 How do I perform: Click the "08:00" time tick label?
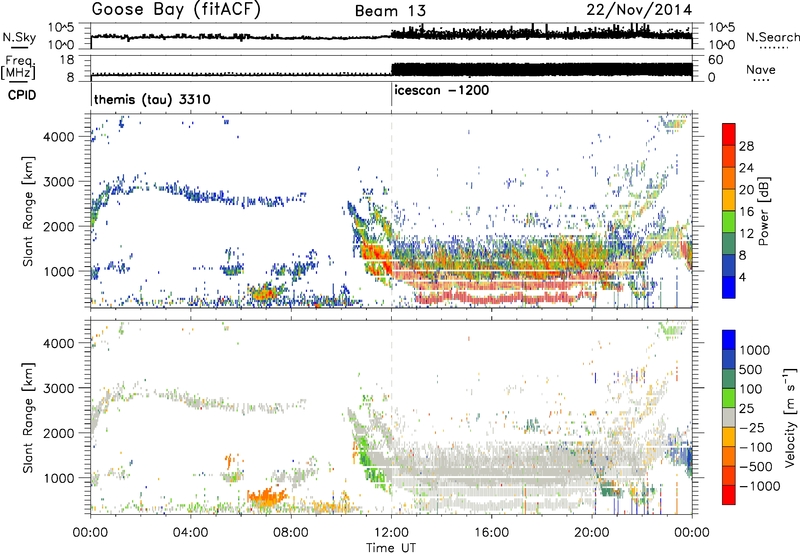point(290,533)
